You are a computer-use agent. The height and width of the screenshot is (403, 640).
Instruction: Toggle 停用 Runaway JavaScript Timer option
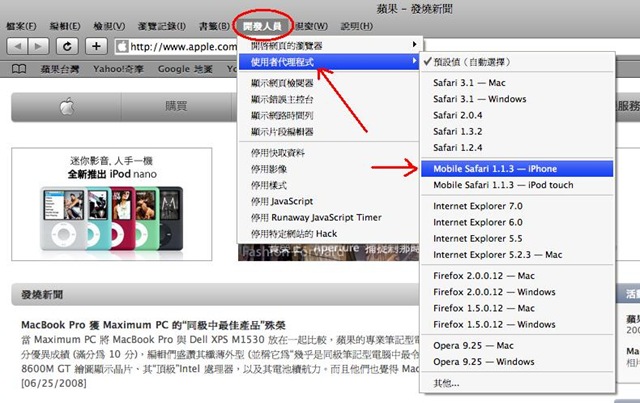pyautogui.click(x=329, y=218)
